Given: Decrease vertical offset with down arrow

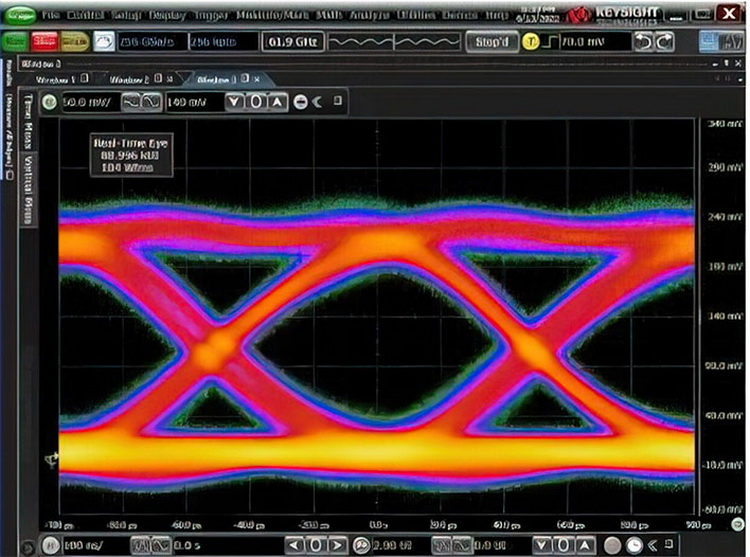Looking at the screenshot, I should click(x=234, y=101).
